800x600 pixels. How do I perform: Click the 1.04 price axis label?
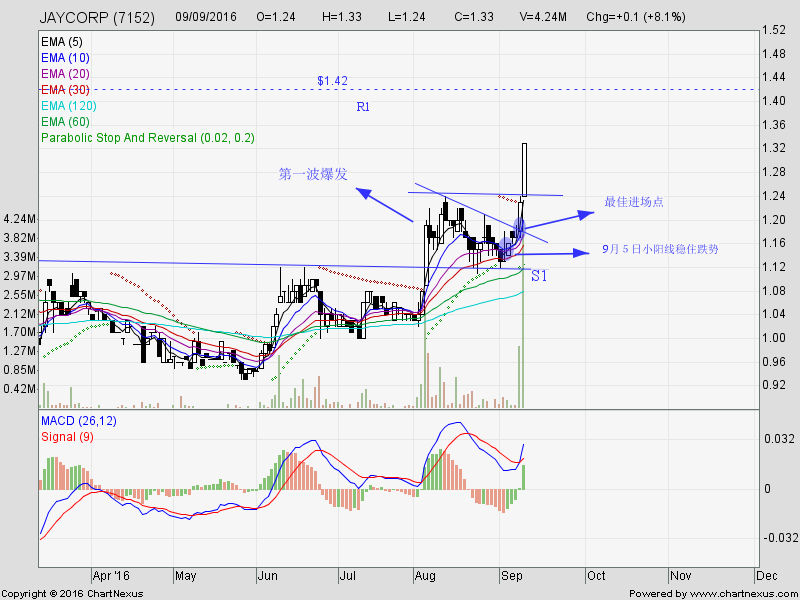click(773, 314)
